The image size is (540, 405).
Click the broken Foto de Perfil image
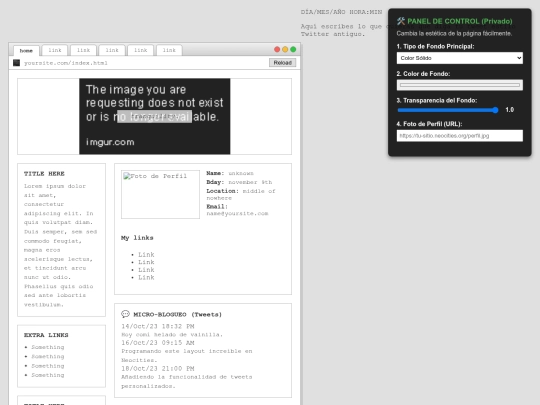pos(160,194)
